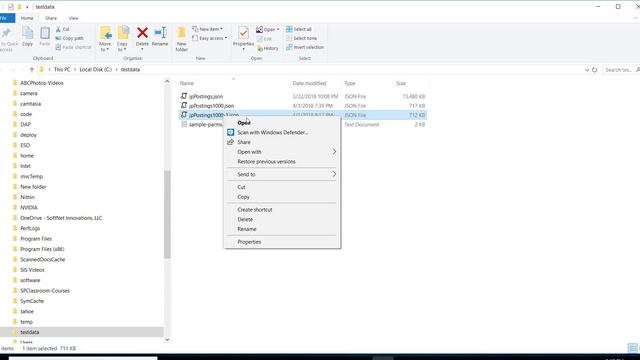Select the jpPostings1000.json file
The height and width of the screenshot is (360, 640).
tap(211, 106)
